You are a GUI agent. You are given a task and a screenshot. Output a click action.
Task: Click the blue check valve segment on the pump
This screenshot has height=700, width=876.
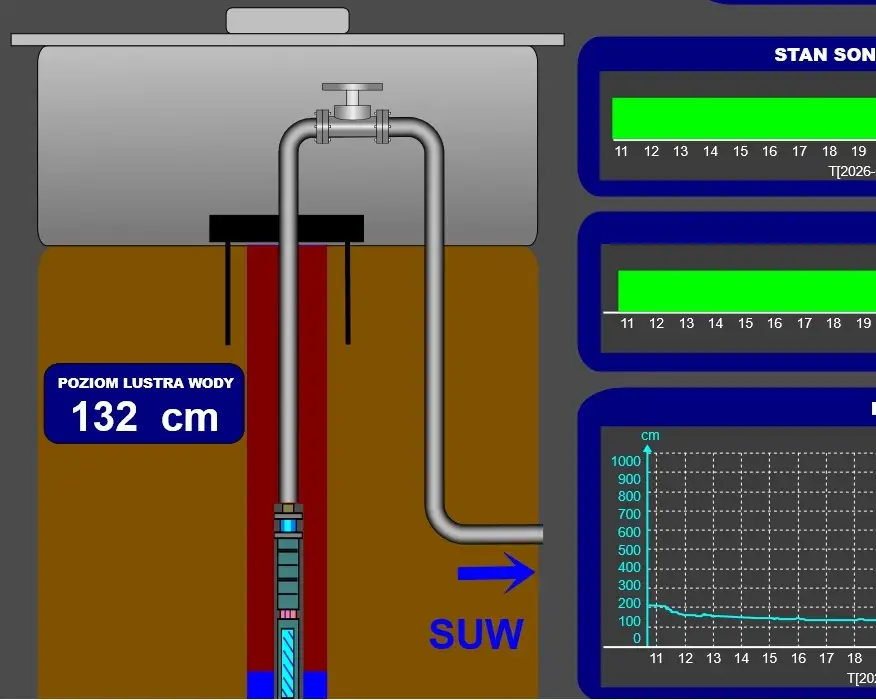(x=288, y=526)
